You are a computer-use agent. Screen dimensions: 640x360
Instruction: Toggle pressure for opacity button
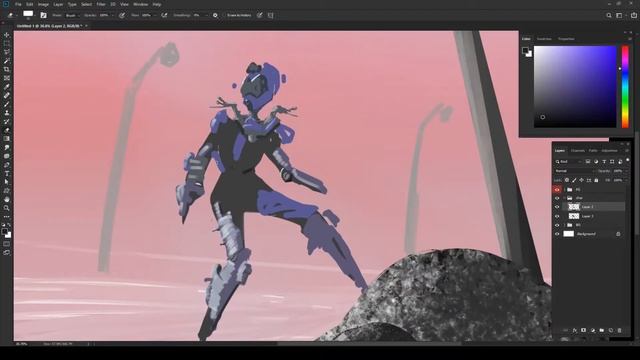click(x=122, y=16)
